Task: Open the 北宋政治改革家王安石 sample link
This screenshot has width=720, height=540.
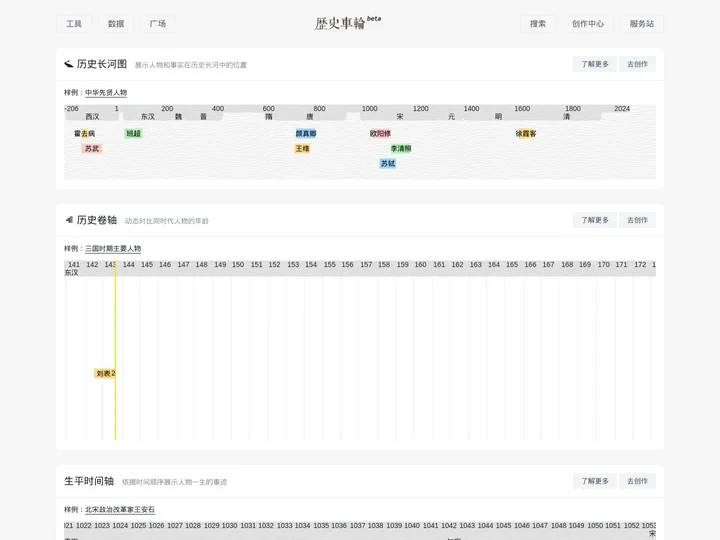Action: pos(120,510)
